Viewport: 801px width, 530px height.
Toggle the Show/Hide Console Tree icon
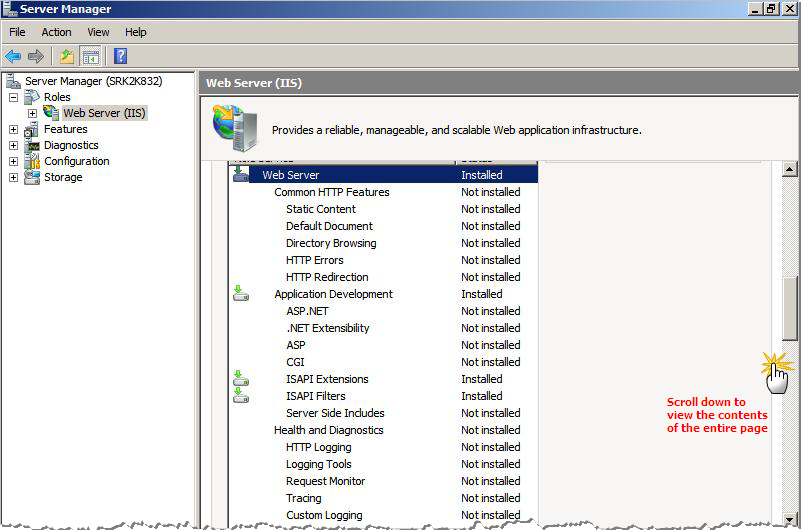(x=90, y=56)
